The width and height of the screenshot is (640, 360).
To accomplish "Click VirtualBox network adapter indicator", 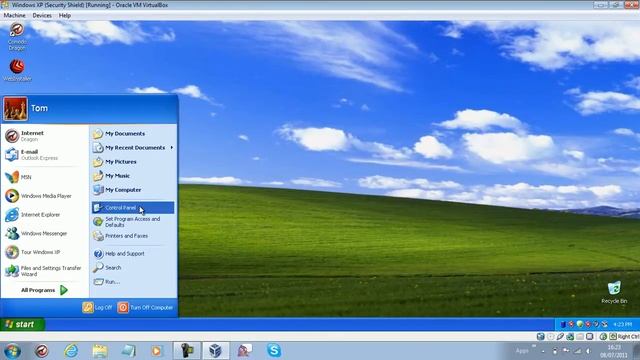I will click(570, 337).
